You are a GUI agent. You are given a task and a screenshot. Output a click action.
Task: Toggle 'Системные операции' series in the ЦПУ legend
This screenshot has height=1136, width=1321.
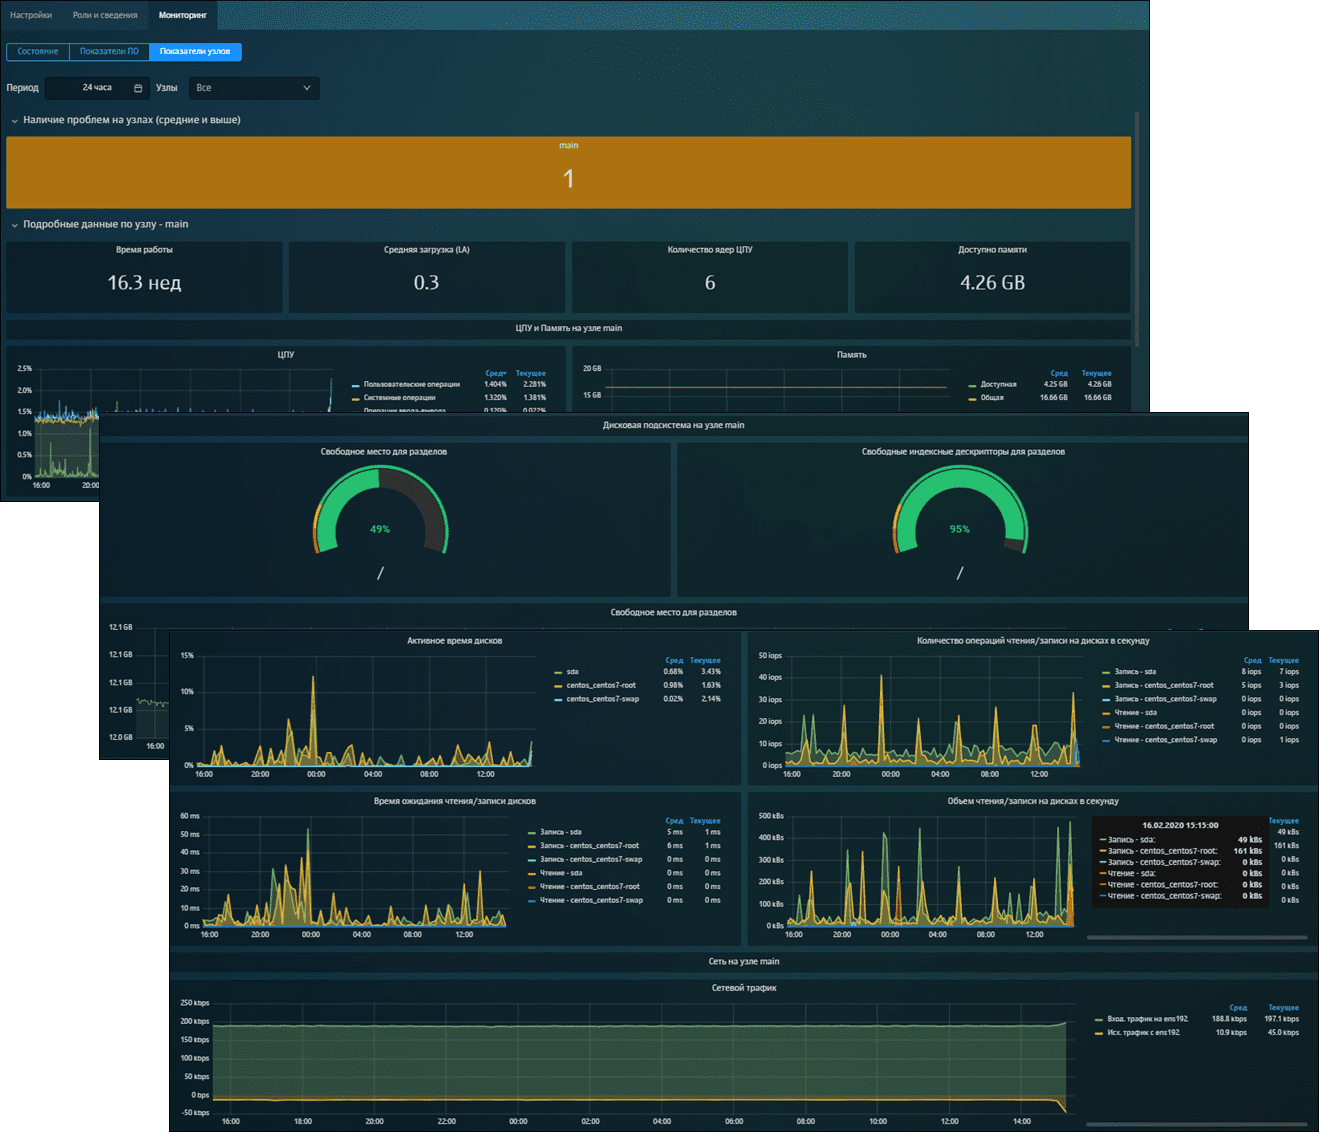tap(400, 398)
